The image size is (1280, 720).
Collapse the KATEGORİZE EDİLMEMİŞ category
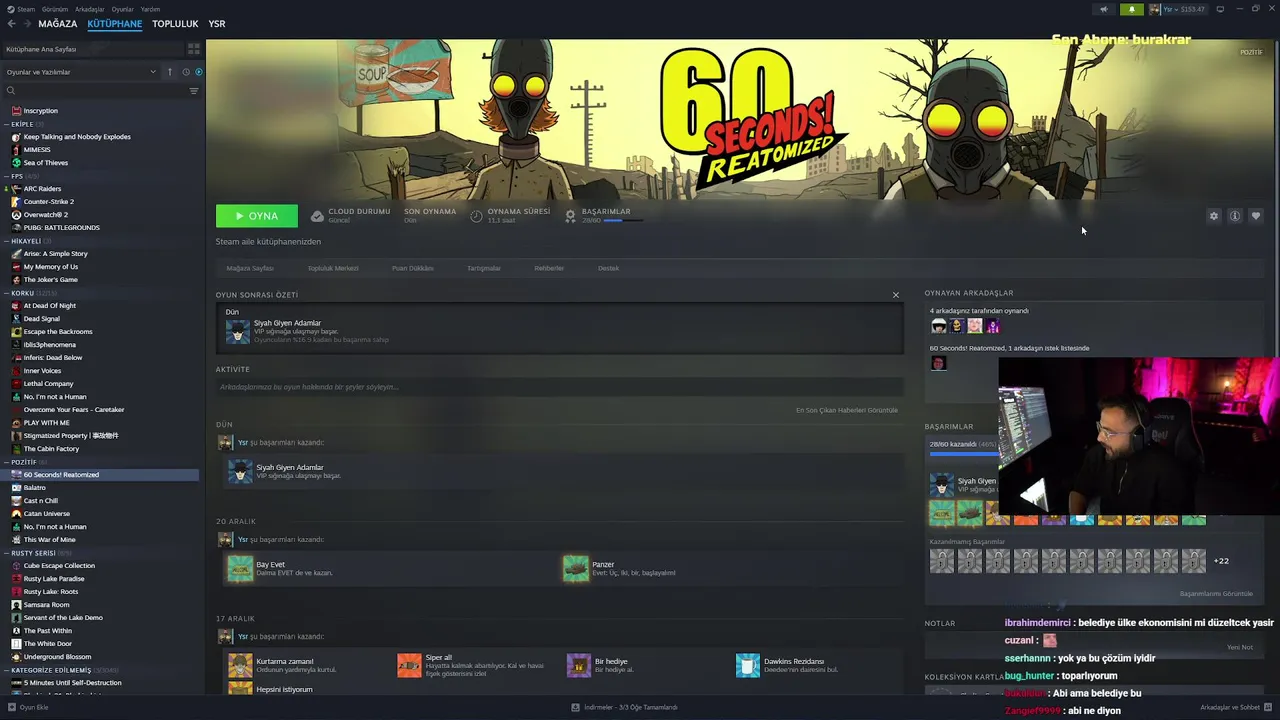coord(7,670)
